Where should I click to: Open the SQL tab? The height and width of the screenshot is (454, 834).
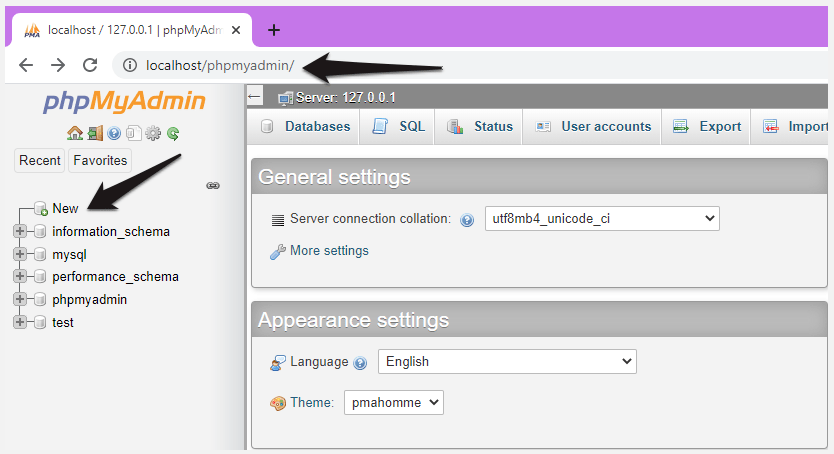tap(398, 127)
